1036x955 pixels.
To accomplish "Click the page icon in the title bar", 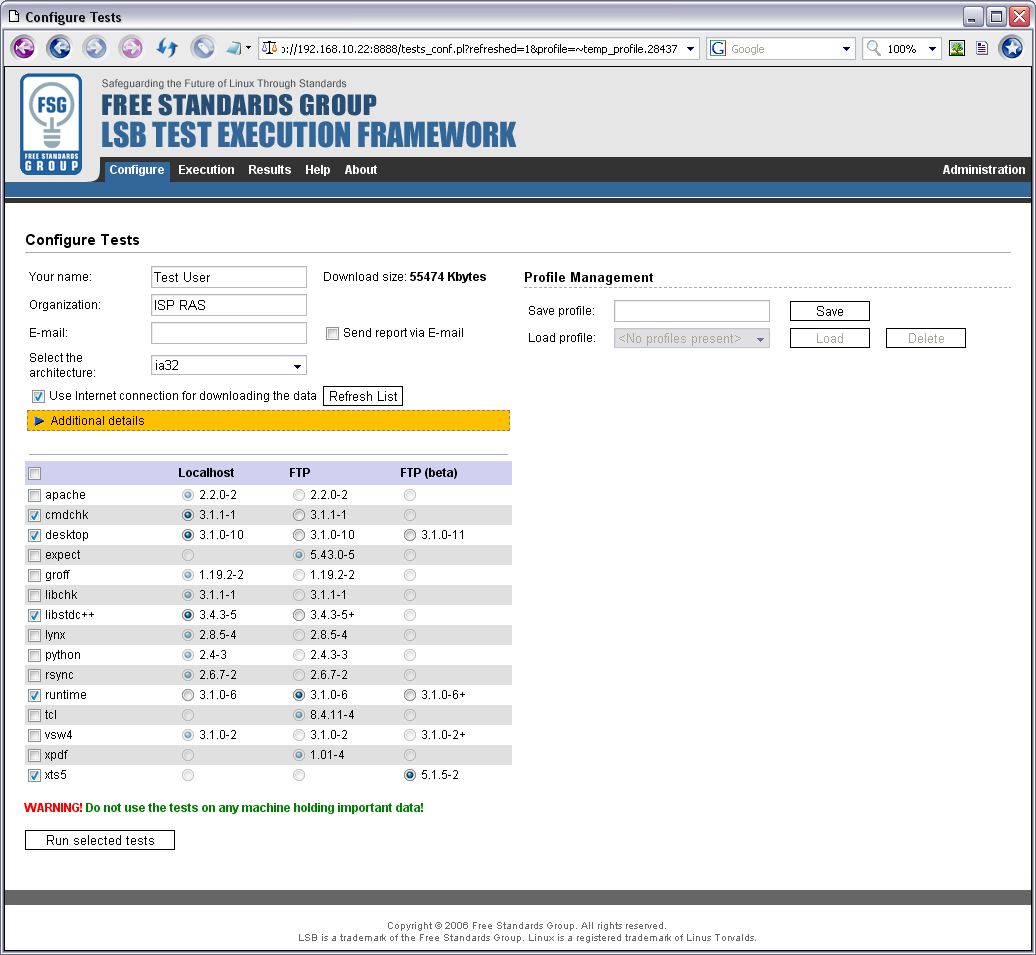I will click(x=13, y=16).
